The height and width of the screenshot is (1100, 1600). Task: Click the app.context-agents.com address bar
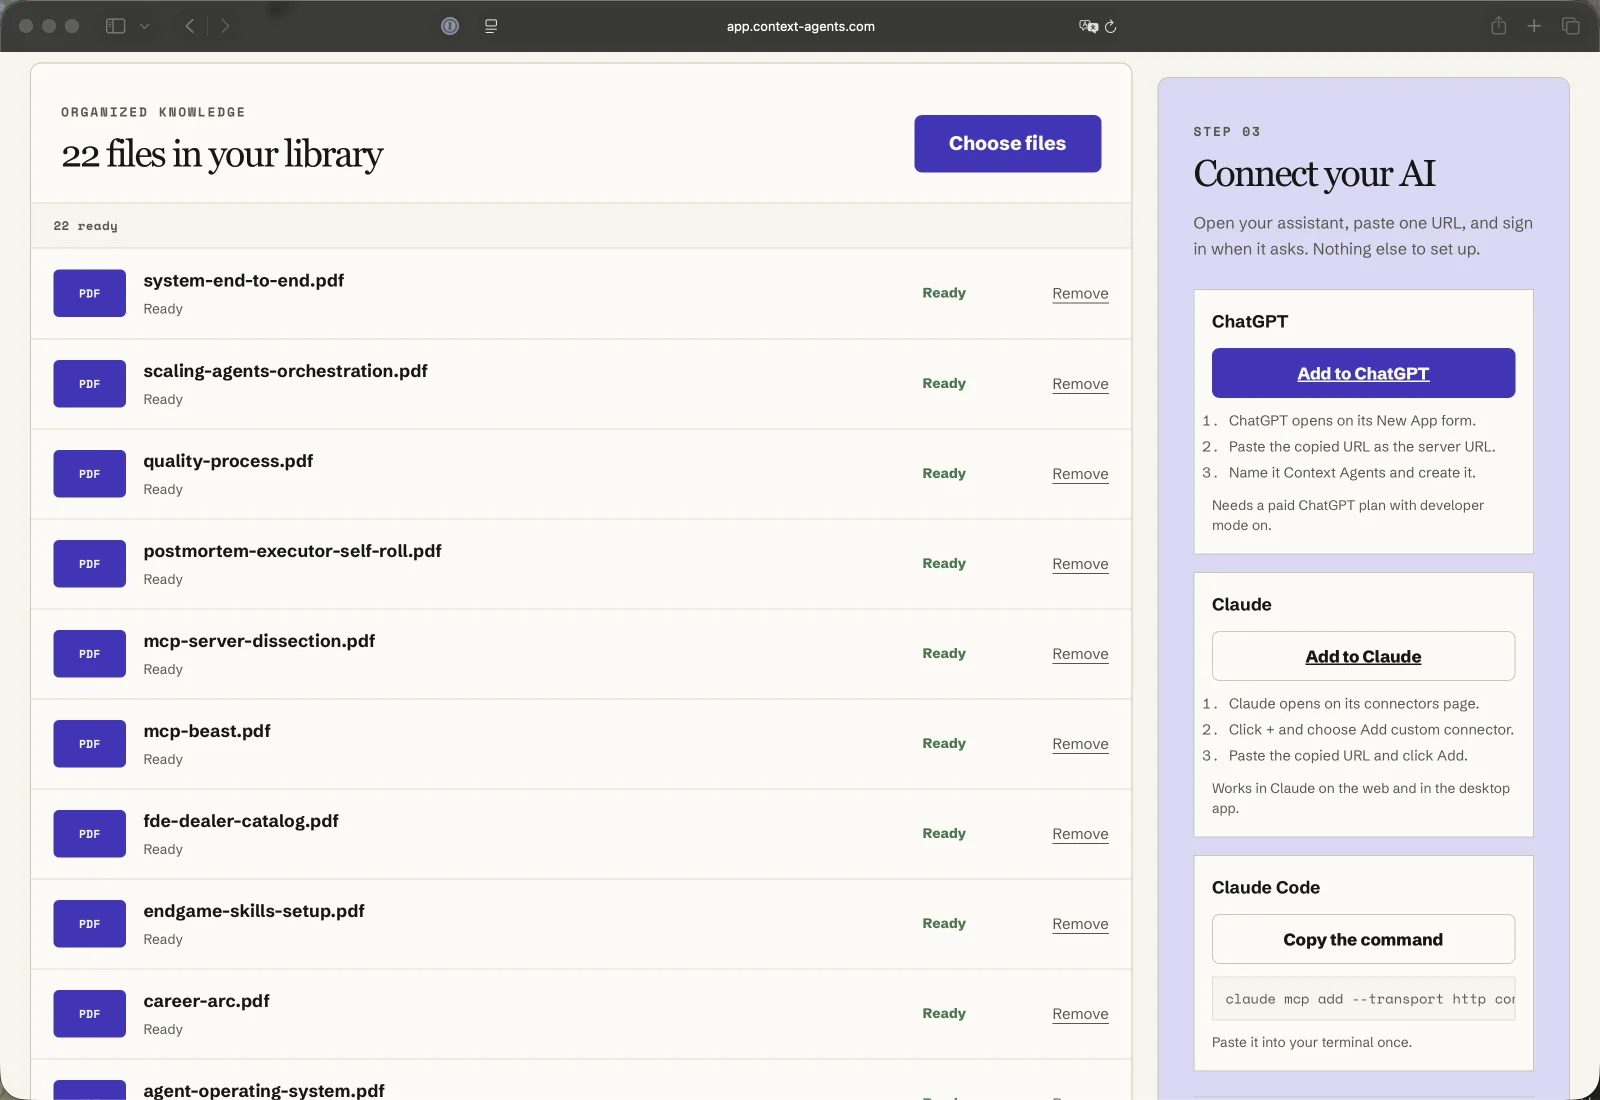pyautogui.click(x=800, y=26)
